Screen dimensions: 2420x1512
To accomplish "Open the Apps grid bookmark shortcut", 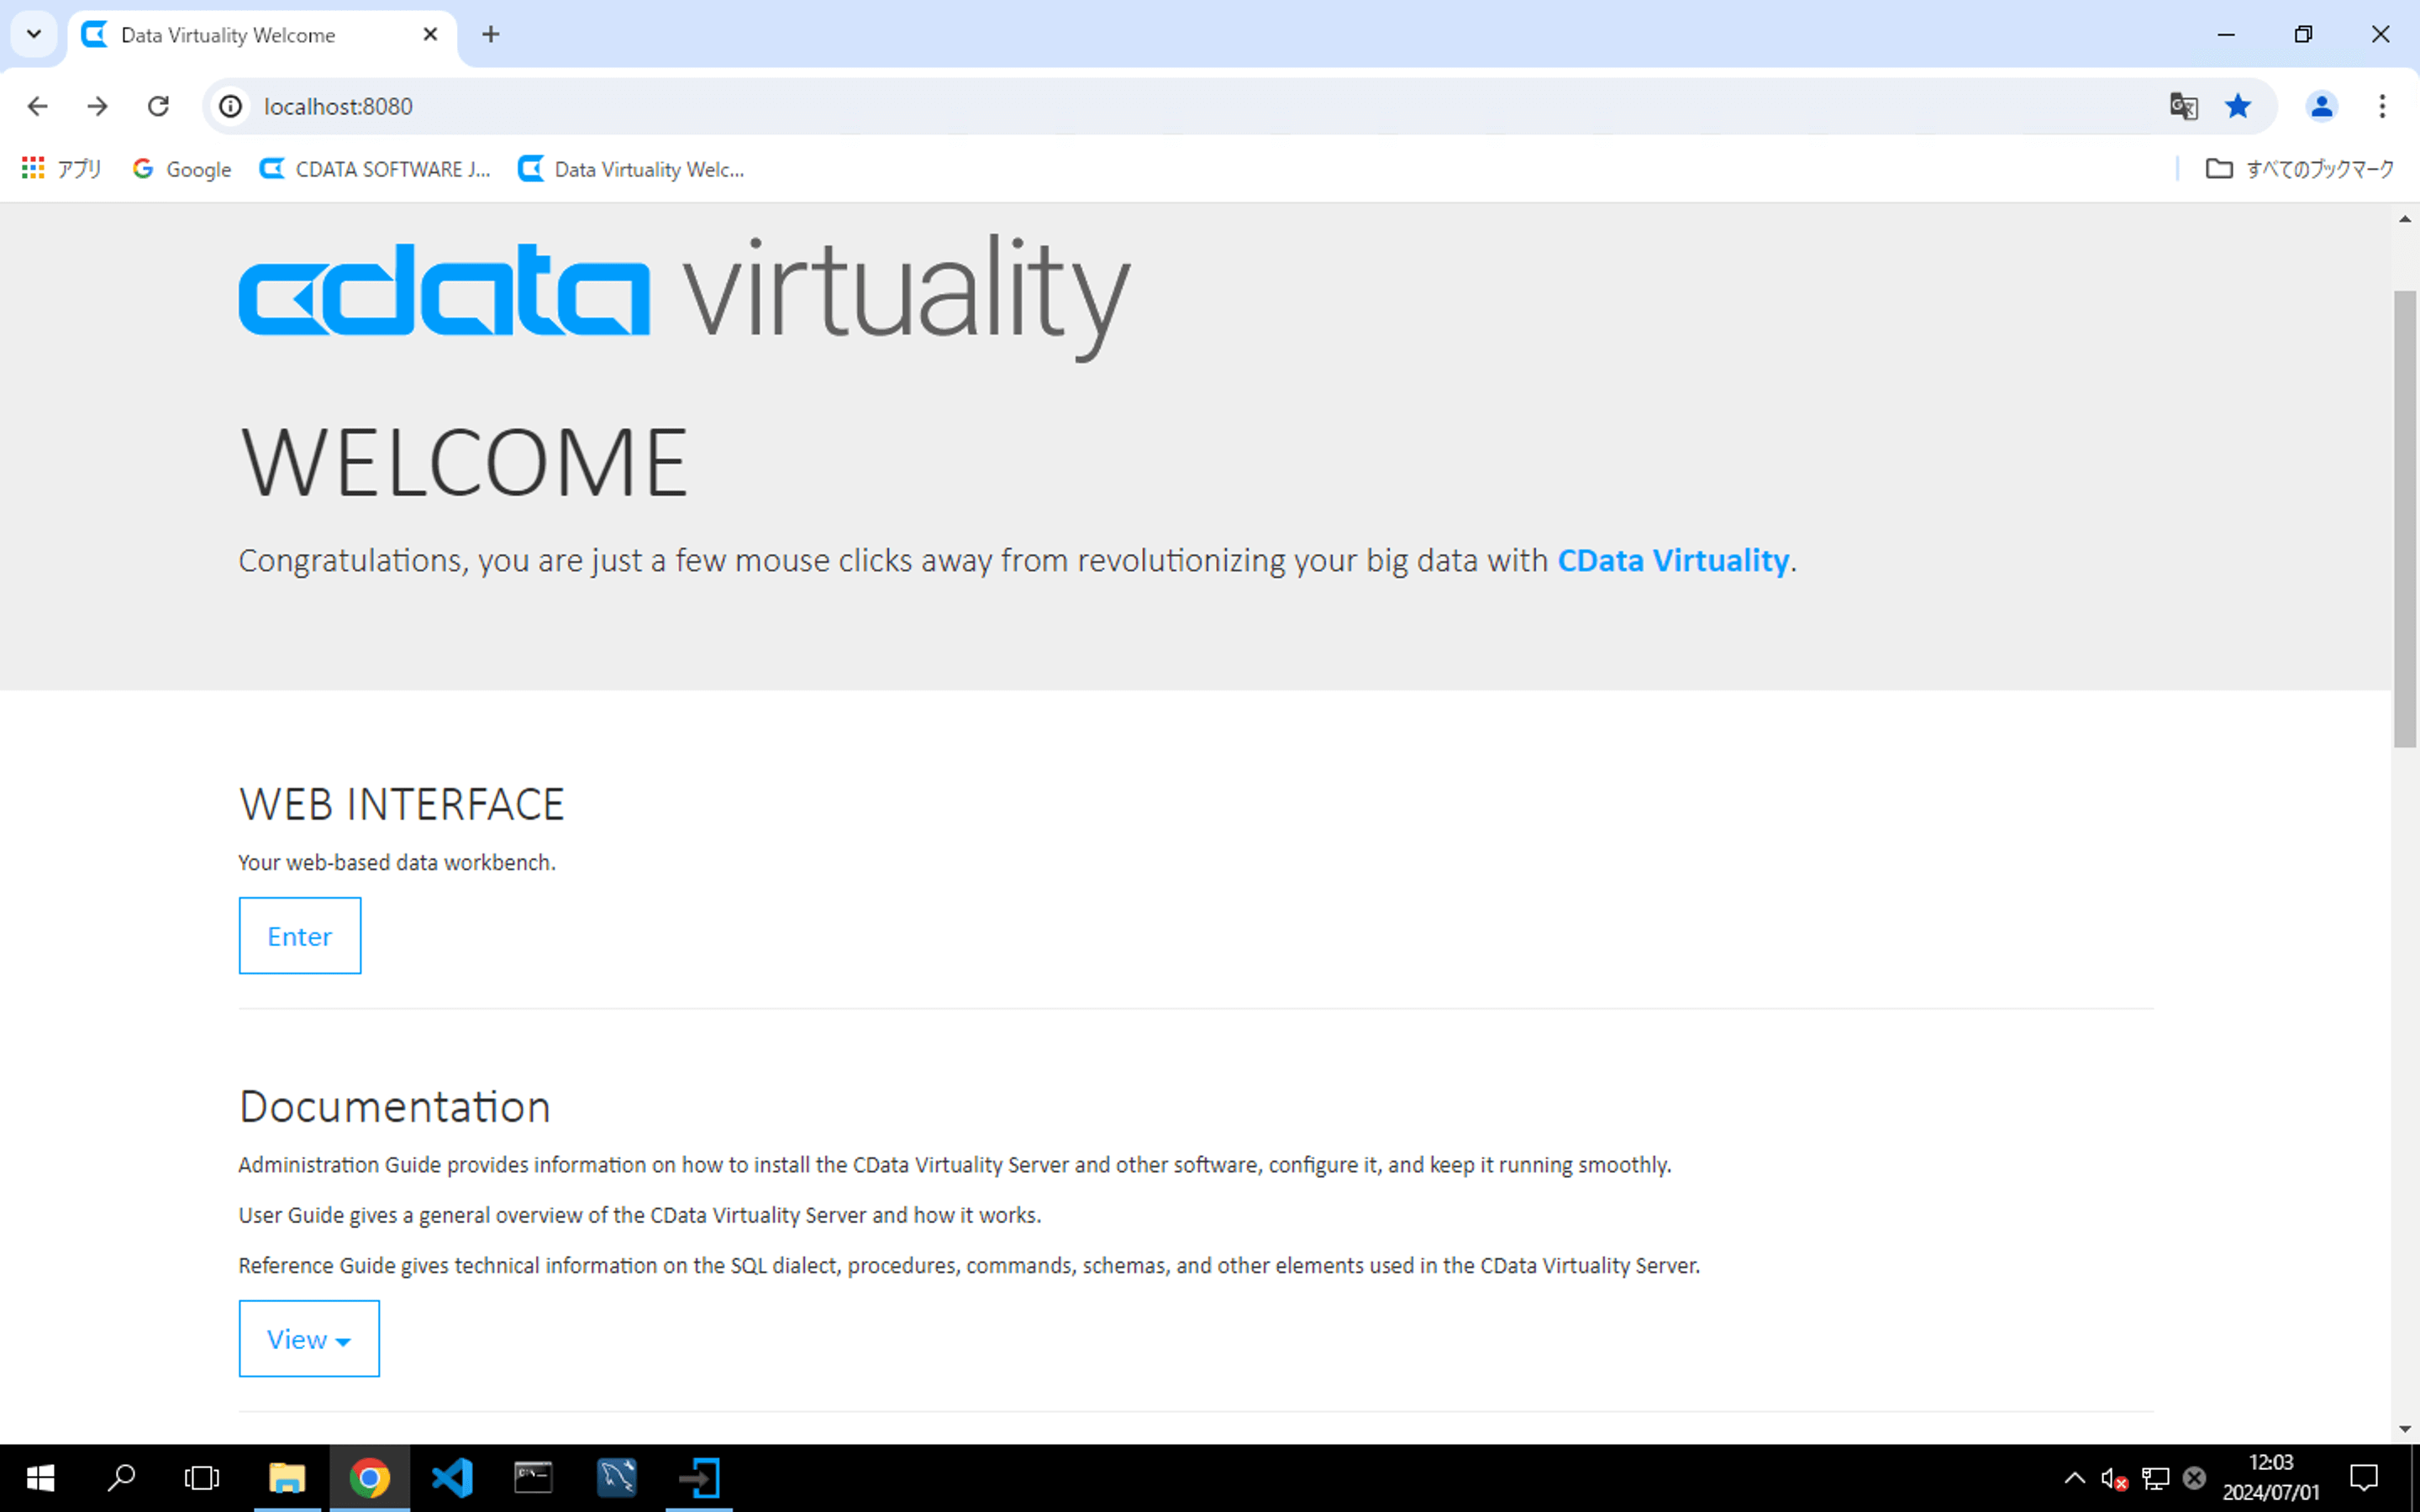I will (61, 169).
